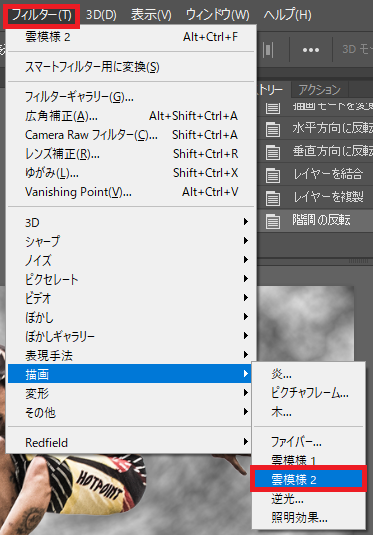
Task: Expand the ぼかしギャラリー submenu
Action: 131,336
